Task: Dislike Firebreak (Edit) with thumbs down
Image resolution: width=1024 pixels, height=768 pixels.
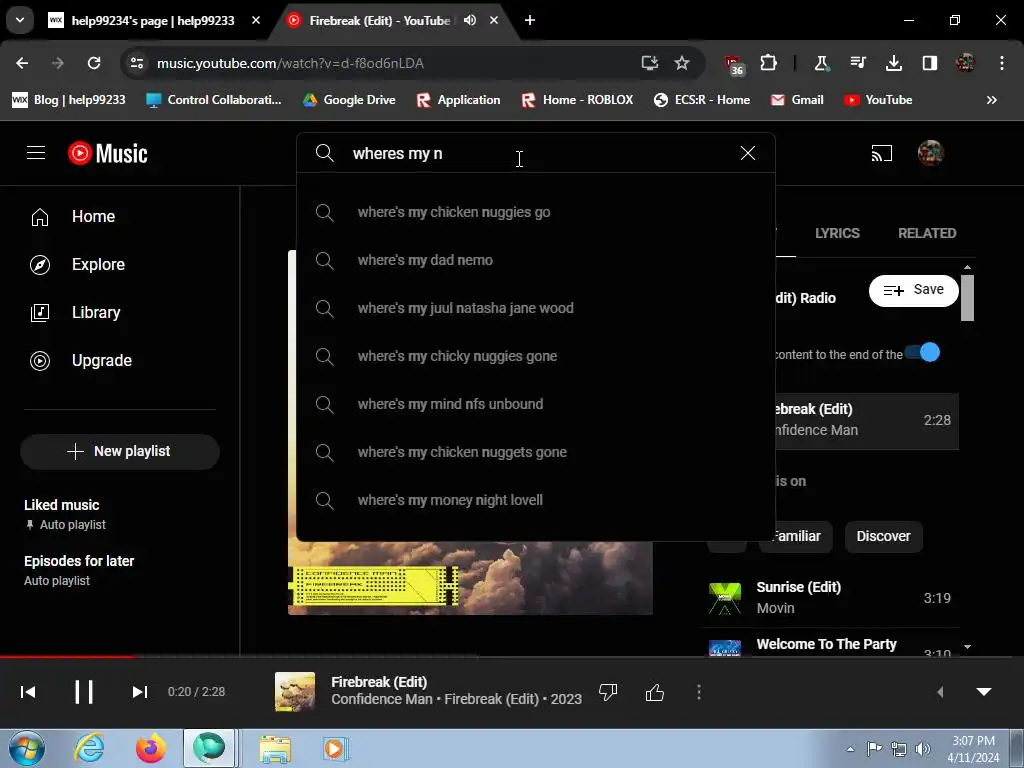Action: pos(608,692)
